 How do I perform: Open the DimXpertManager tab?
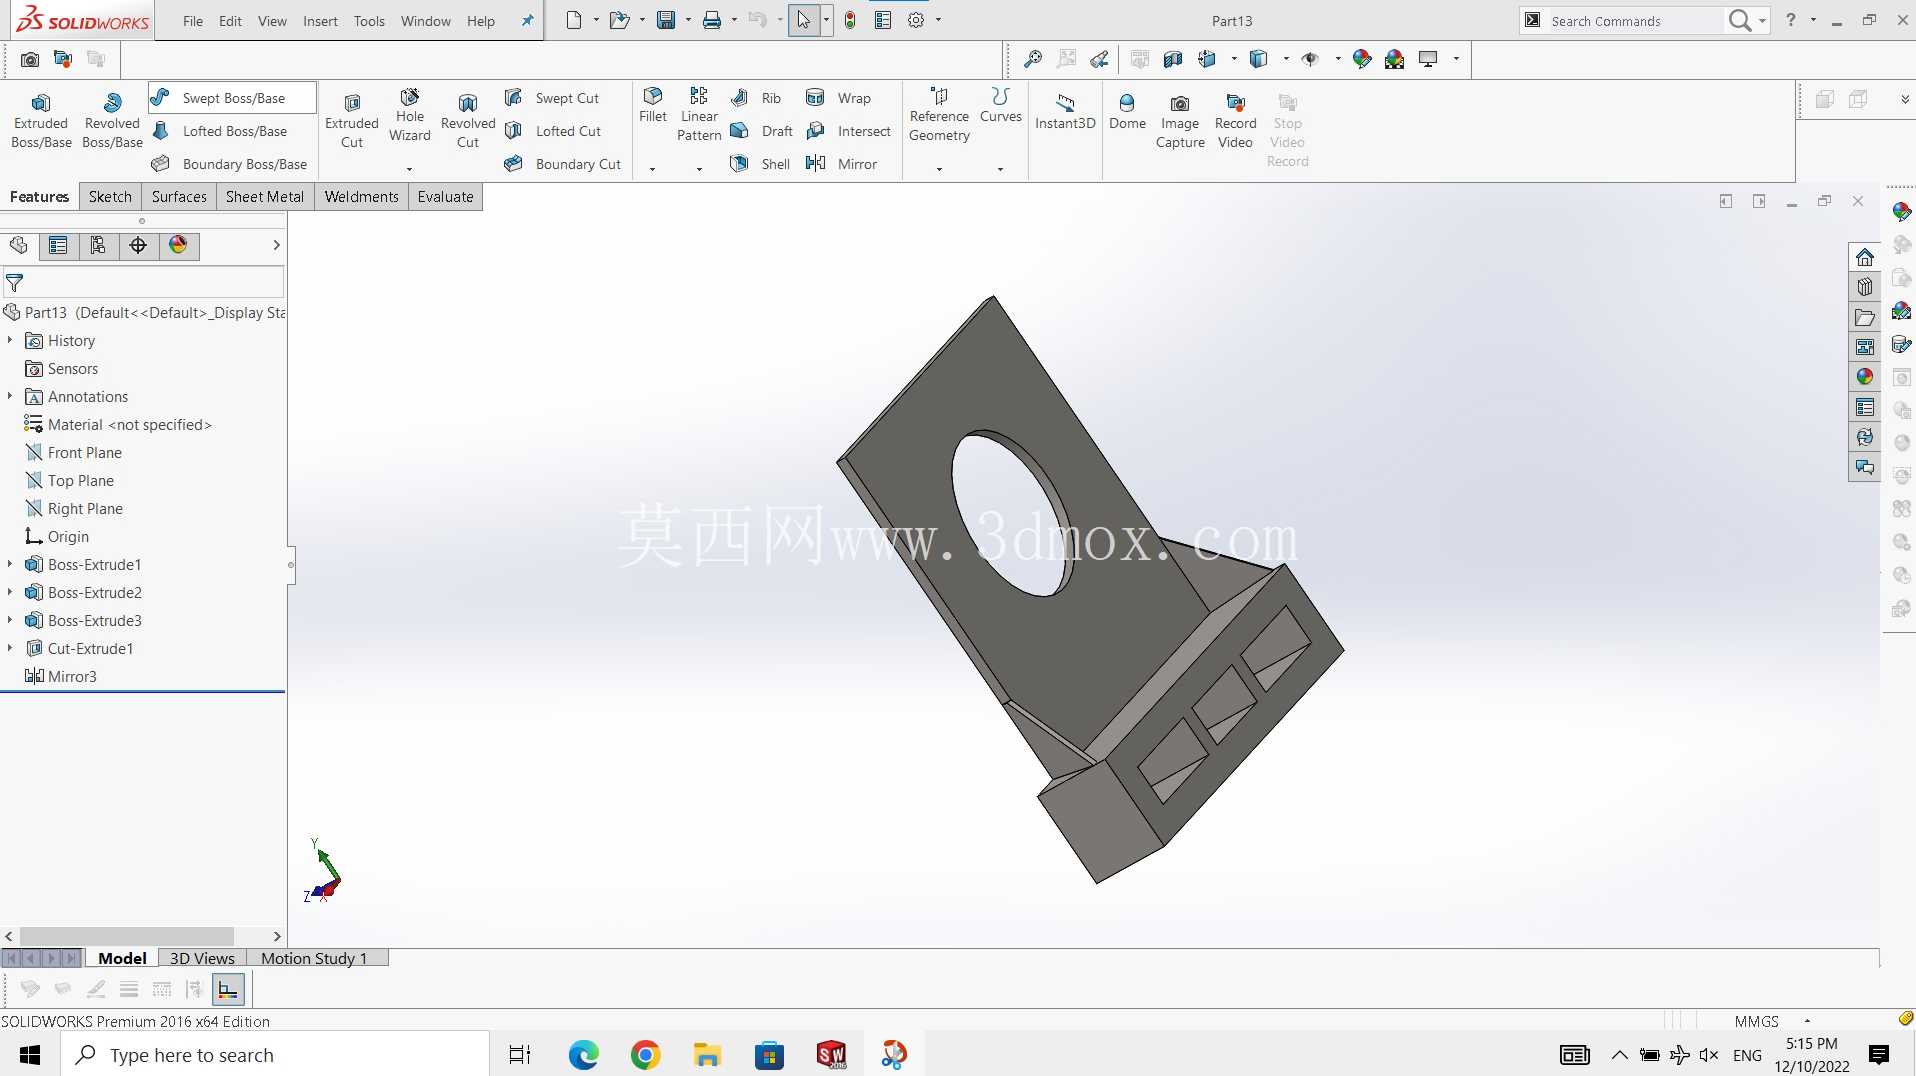(138, 246)
